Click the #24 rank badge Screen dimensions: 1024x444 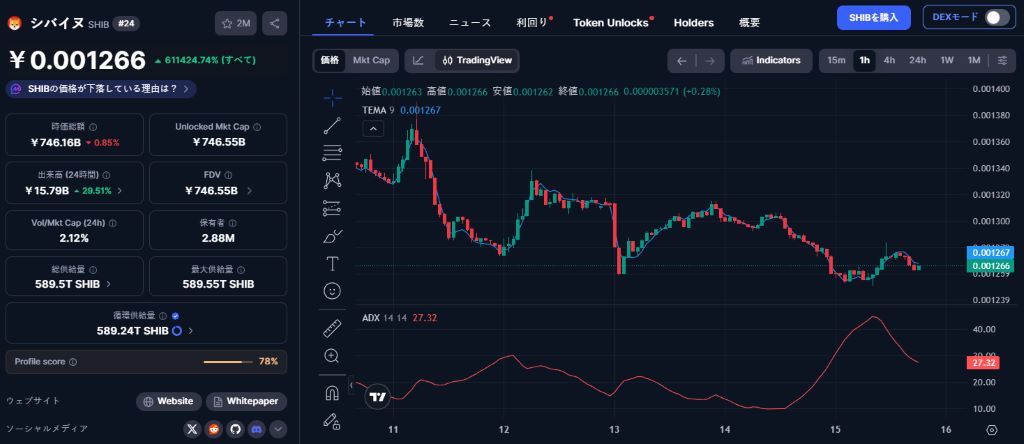pyautogui.click(x=126, y=24)
